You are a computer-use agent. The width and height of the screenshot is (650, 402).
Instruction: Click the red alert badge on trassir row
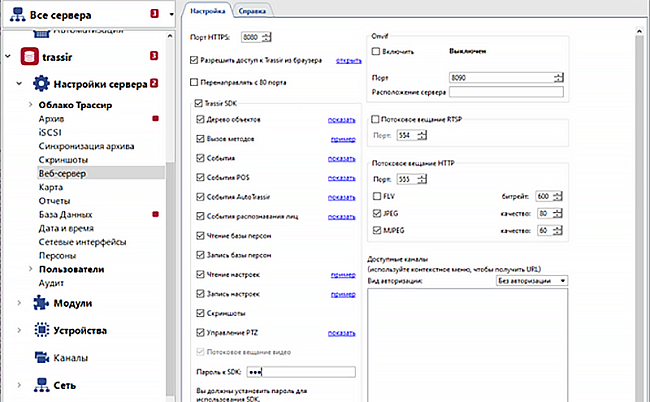154,56
